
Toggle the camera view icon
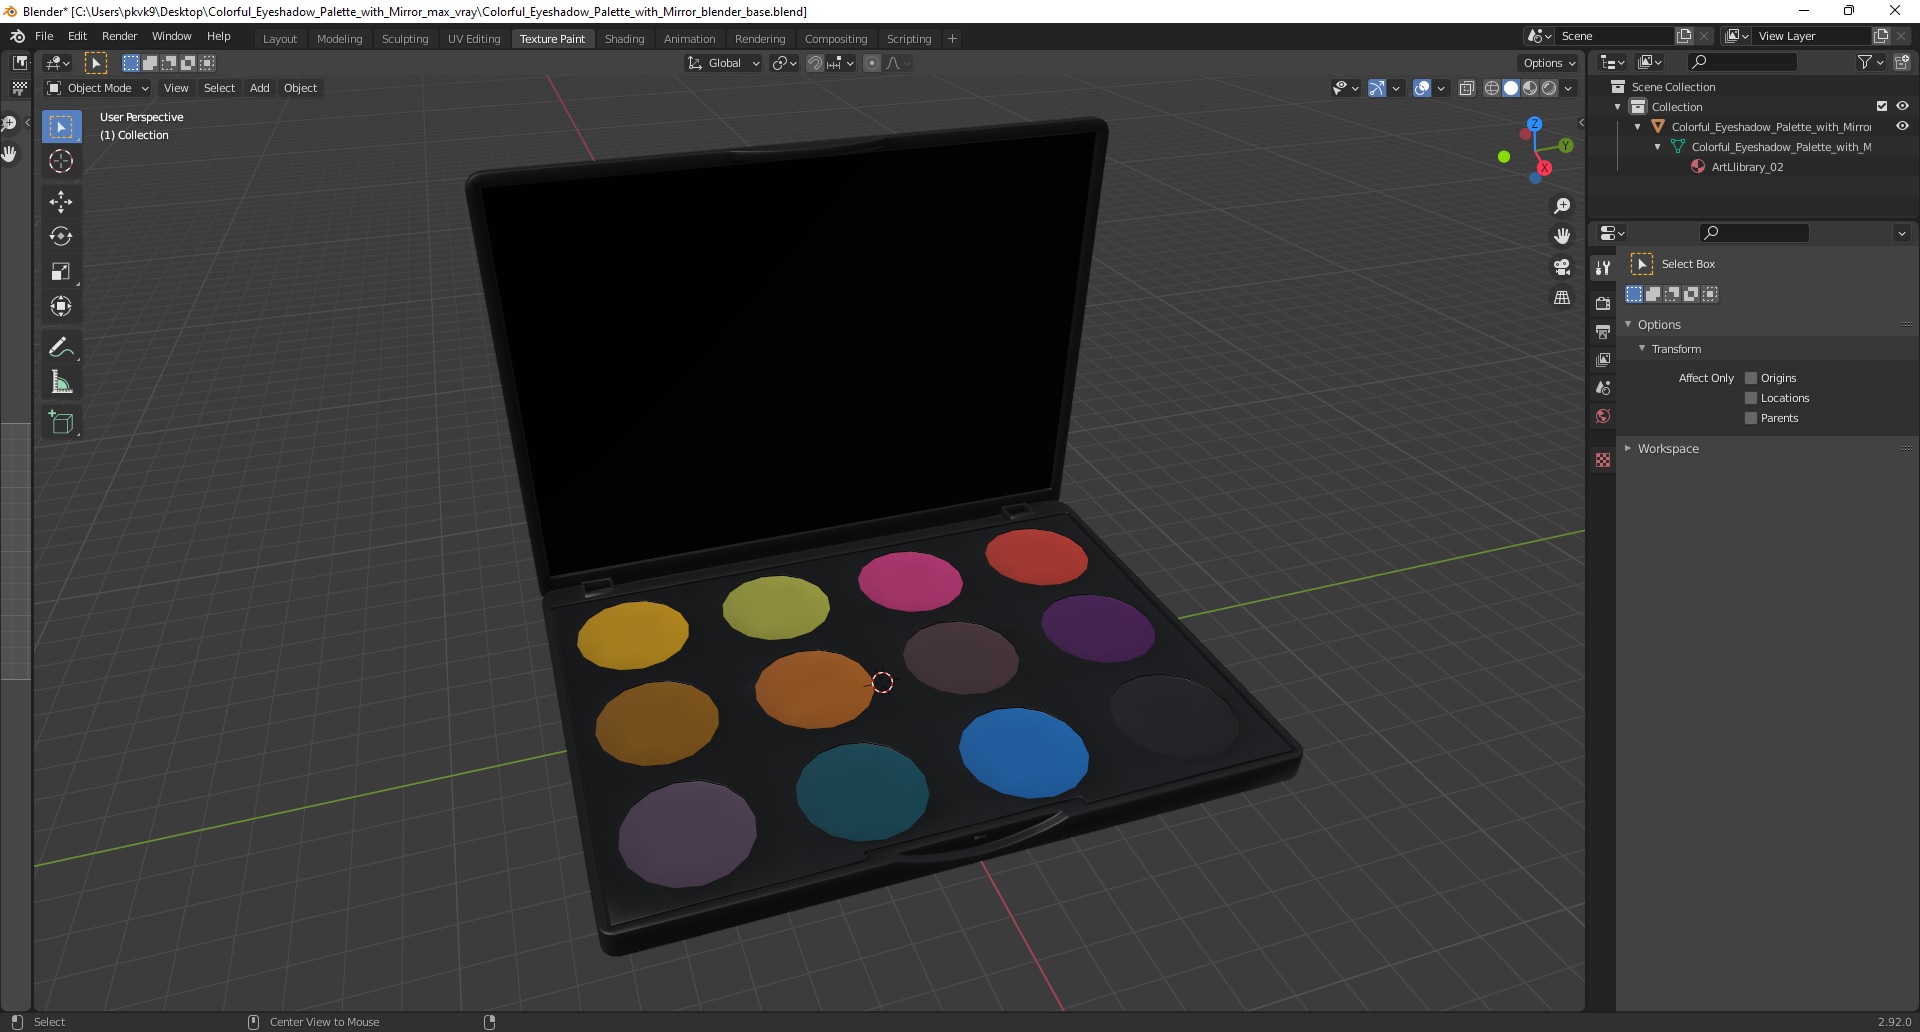click(x=1562, y=267)
